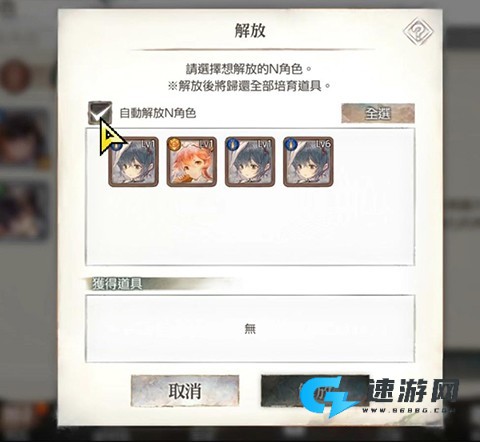The height and width of the screenshot is (442, 480).
Task: Select the first blue-haired Lv1 character
Action: [x=133, y=162]
